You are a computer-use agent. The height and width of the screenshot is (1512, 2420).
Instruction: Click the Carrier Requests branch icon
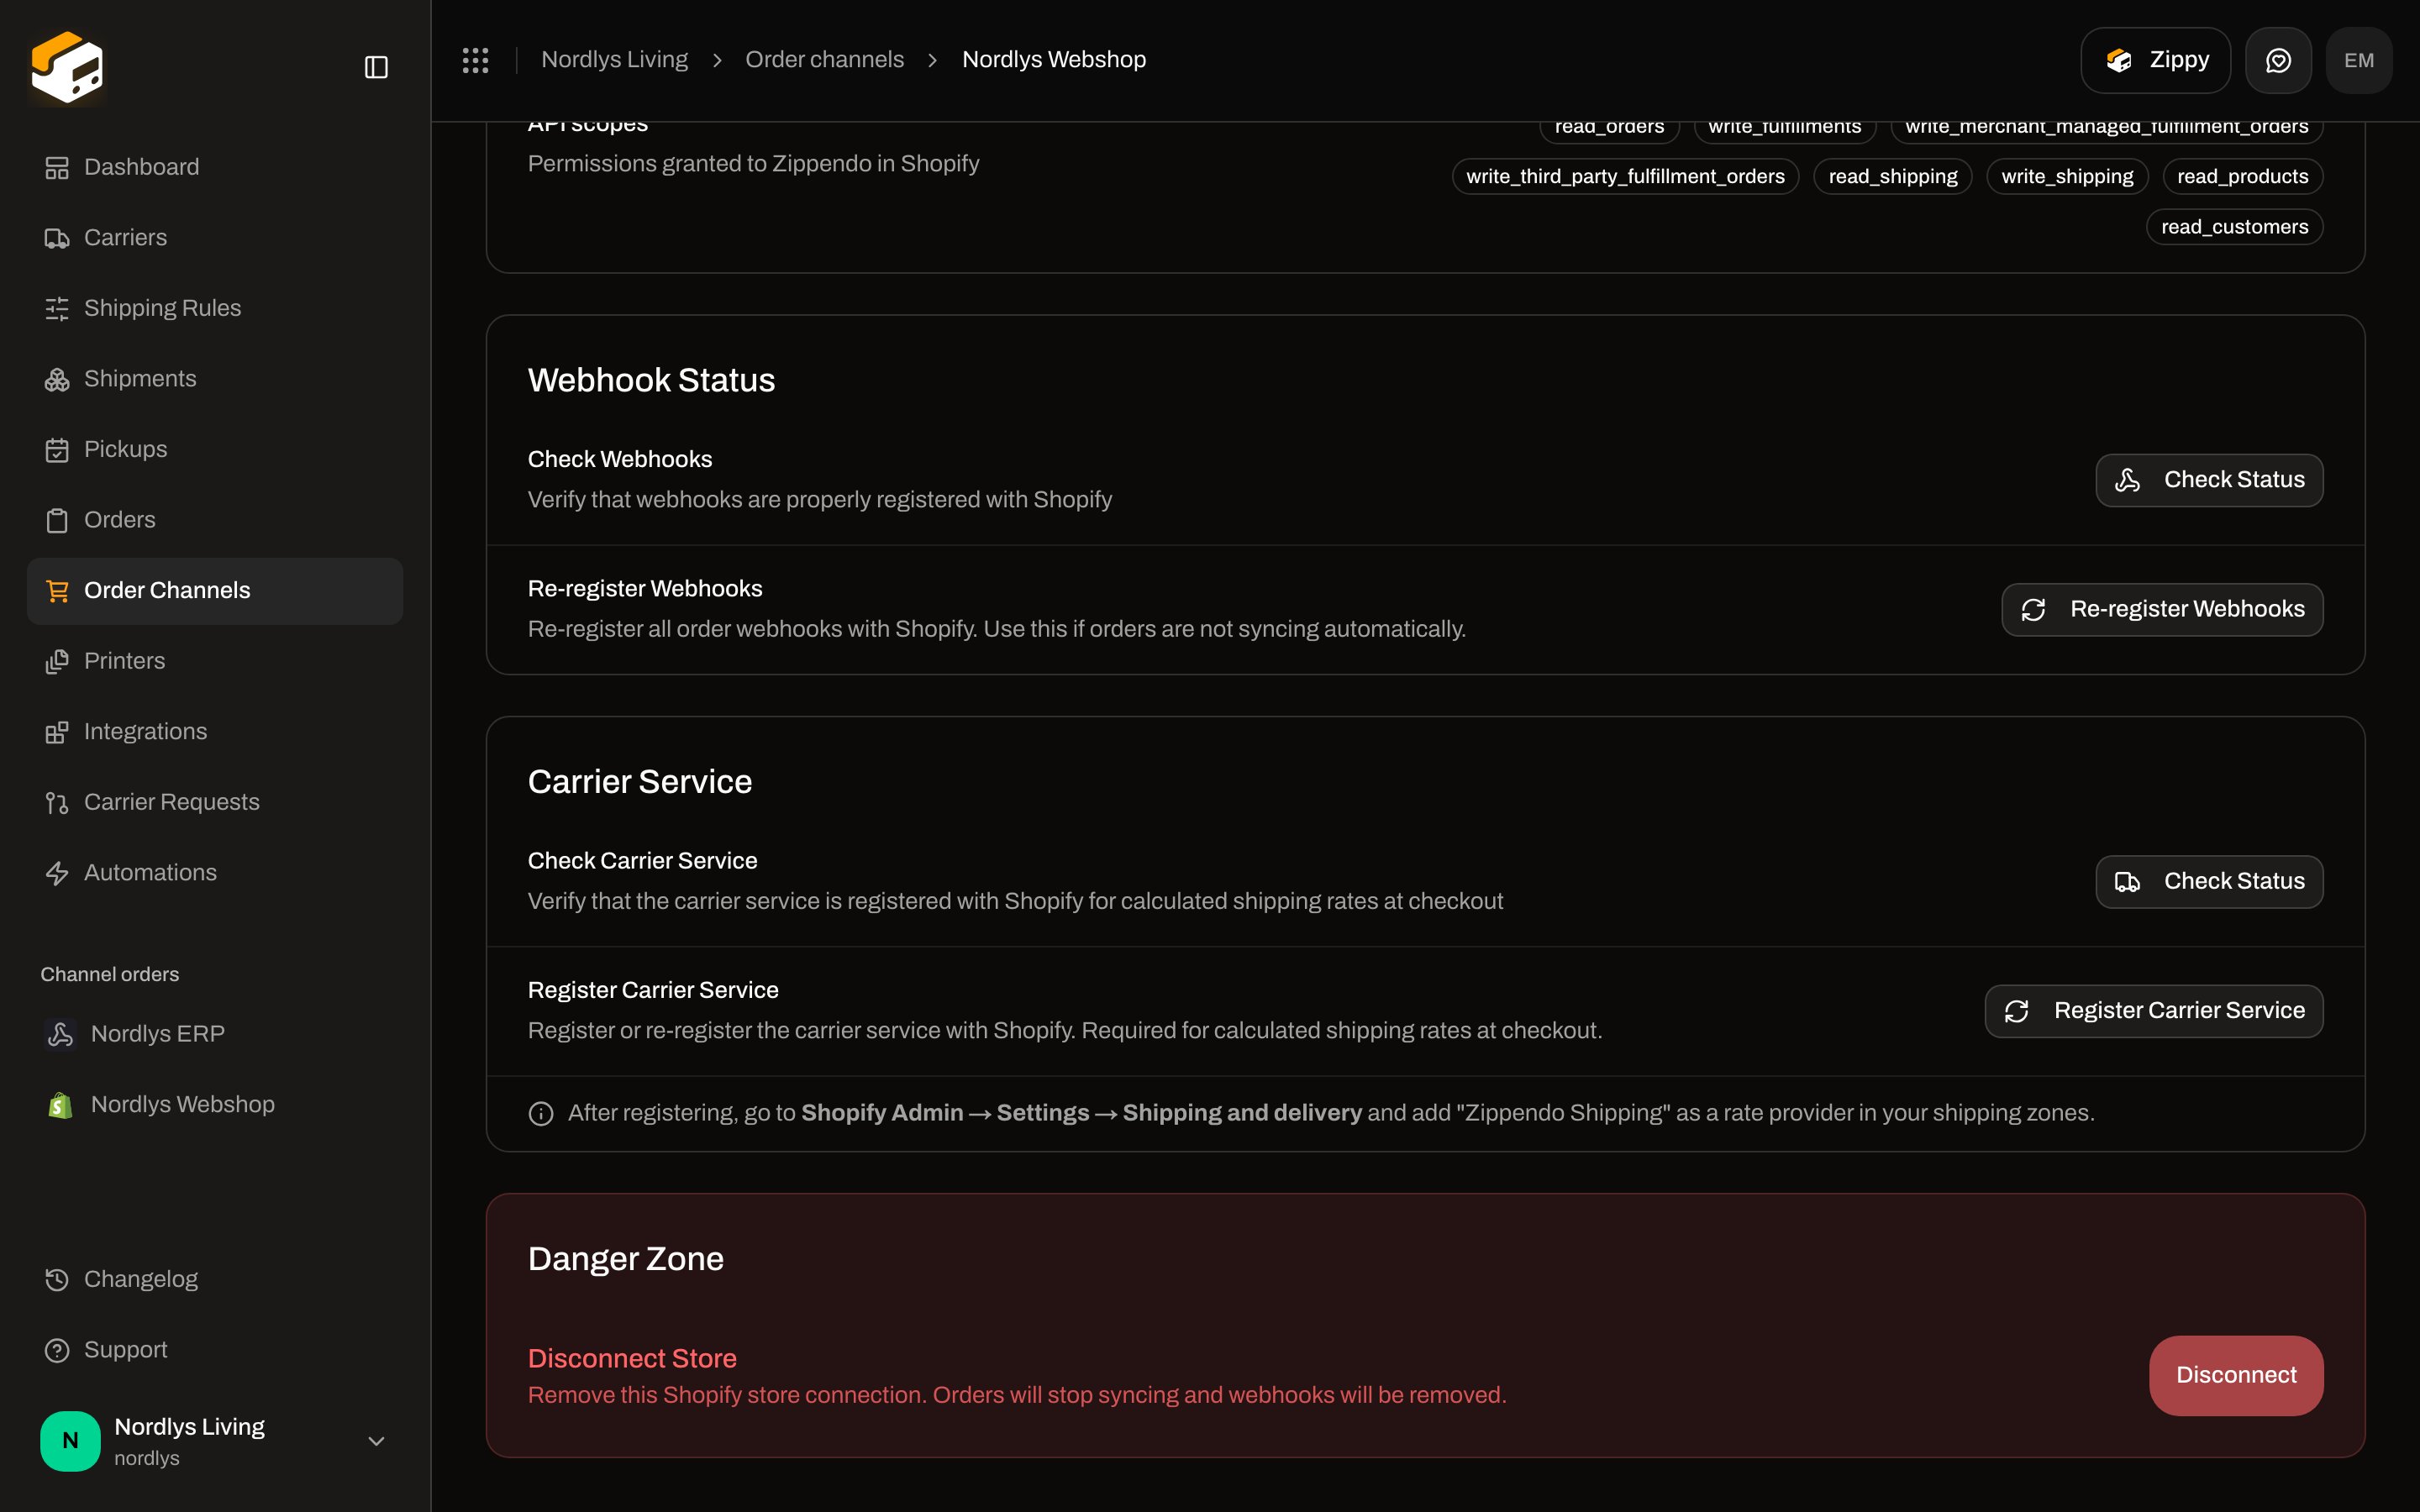click(x=57, y=803)
